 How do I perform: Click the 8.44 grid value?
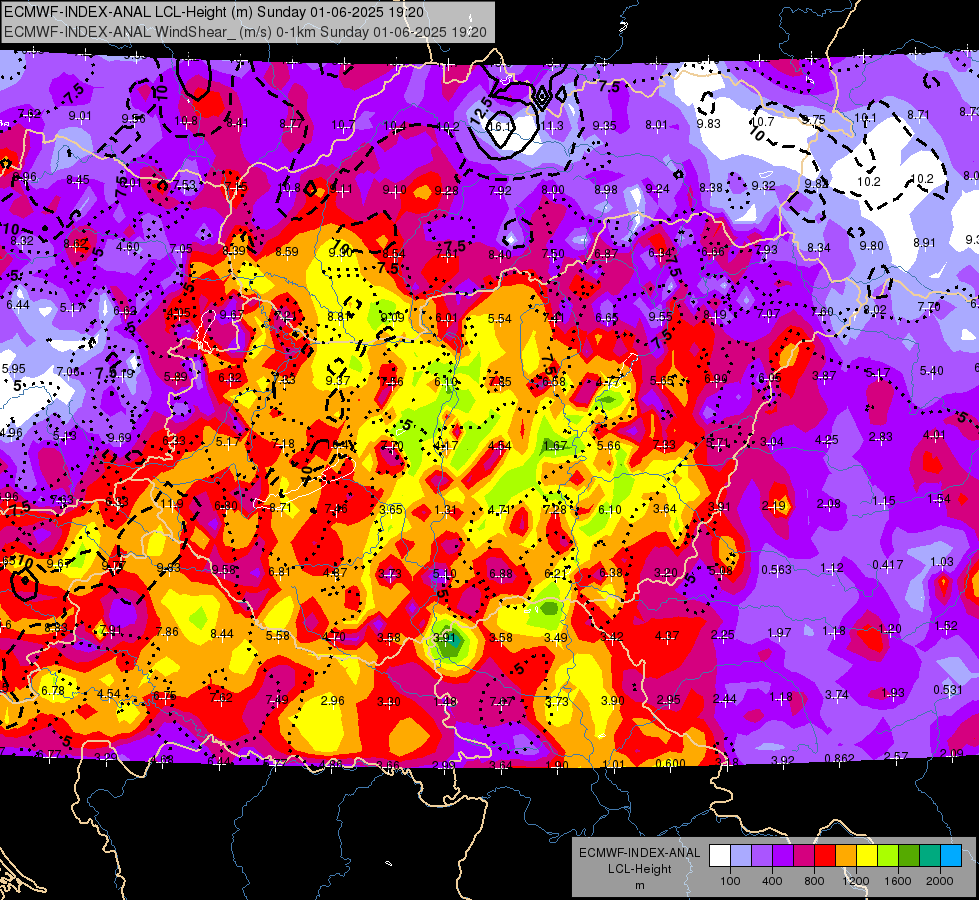click(222, 634)
